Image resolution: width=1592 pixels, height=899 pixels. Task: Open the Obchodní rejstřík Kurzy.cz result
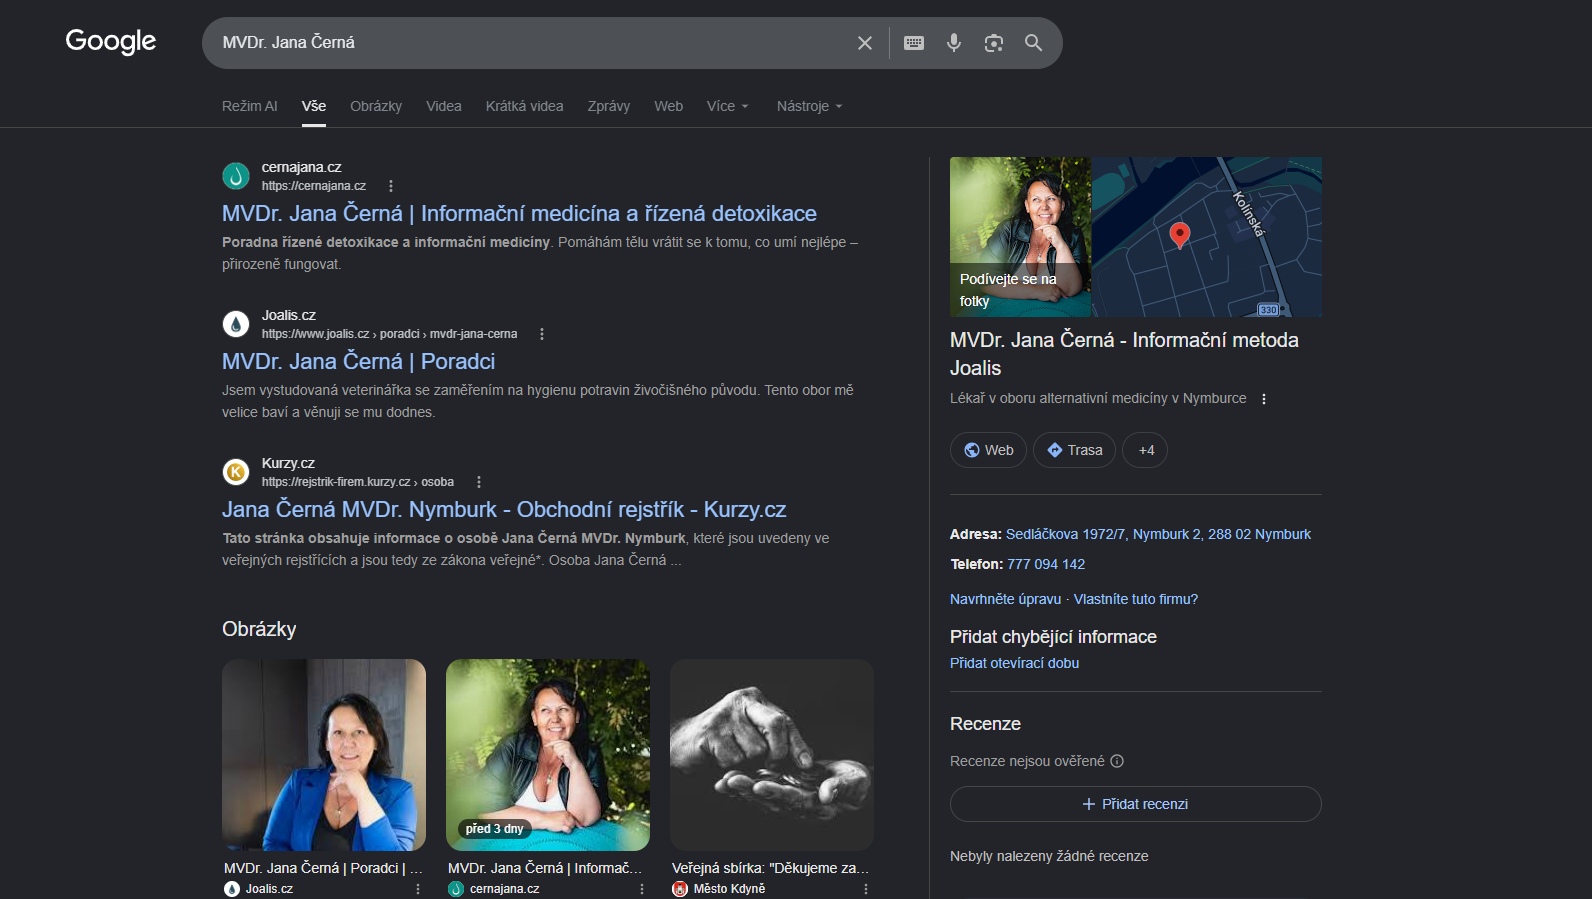(x=504, y=509)
